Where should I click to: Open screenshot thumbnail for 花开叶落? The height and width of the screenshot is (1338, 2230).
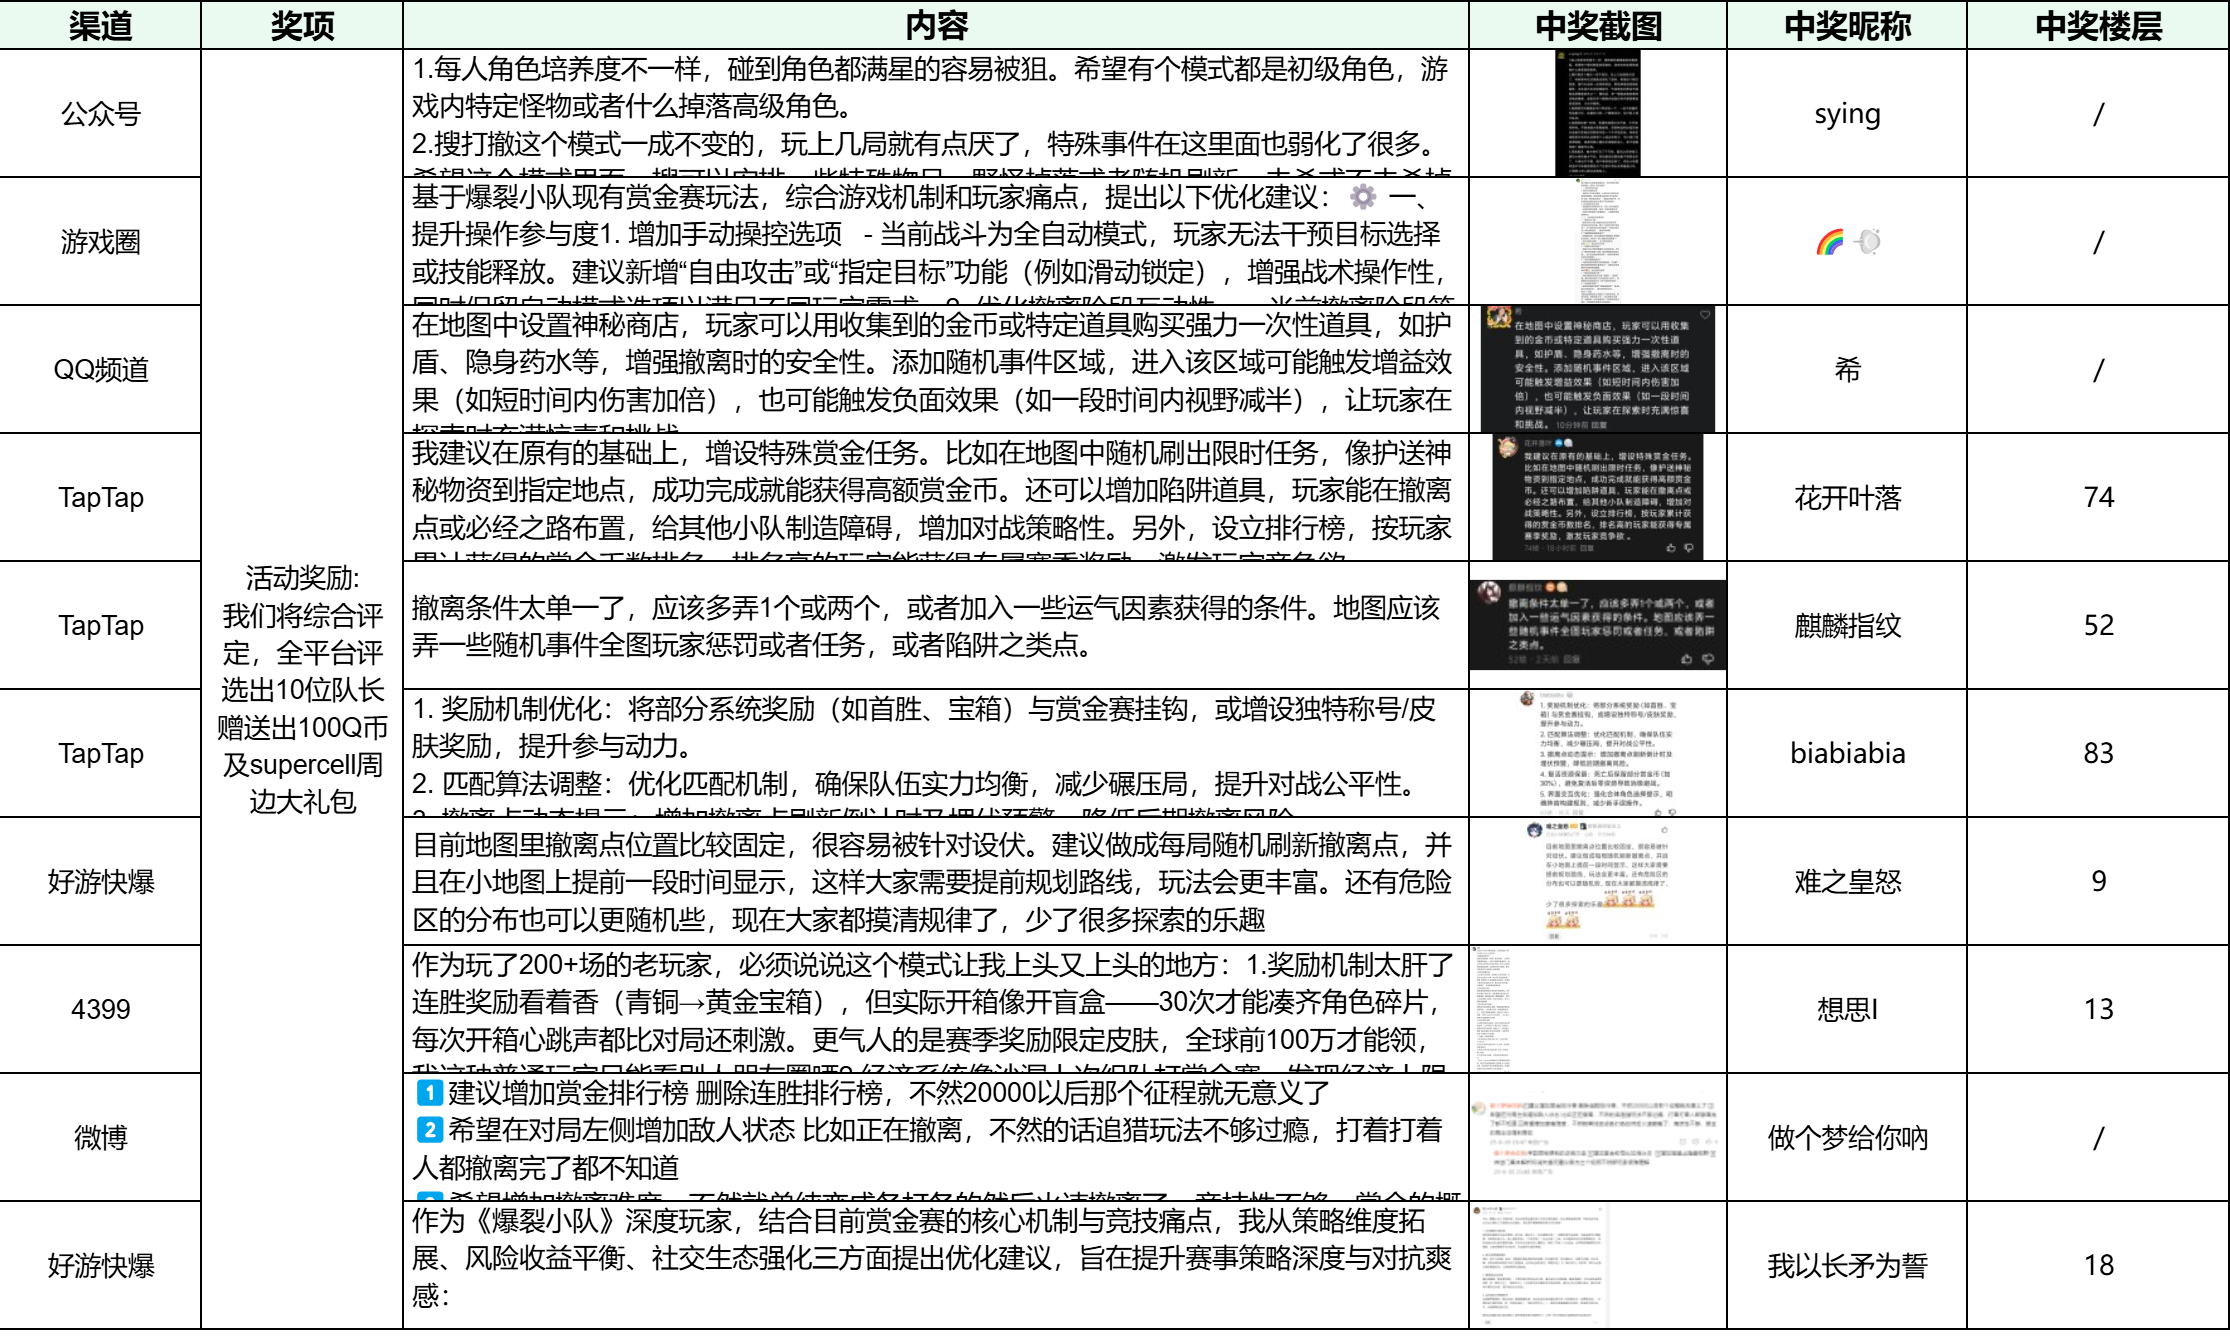[1597, 497]
